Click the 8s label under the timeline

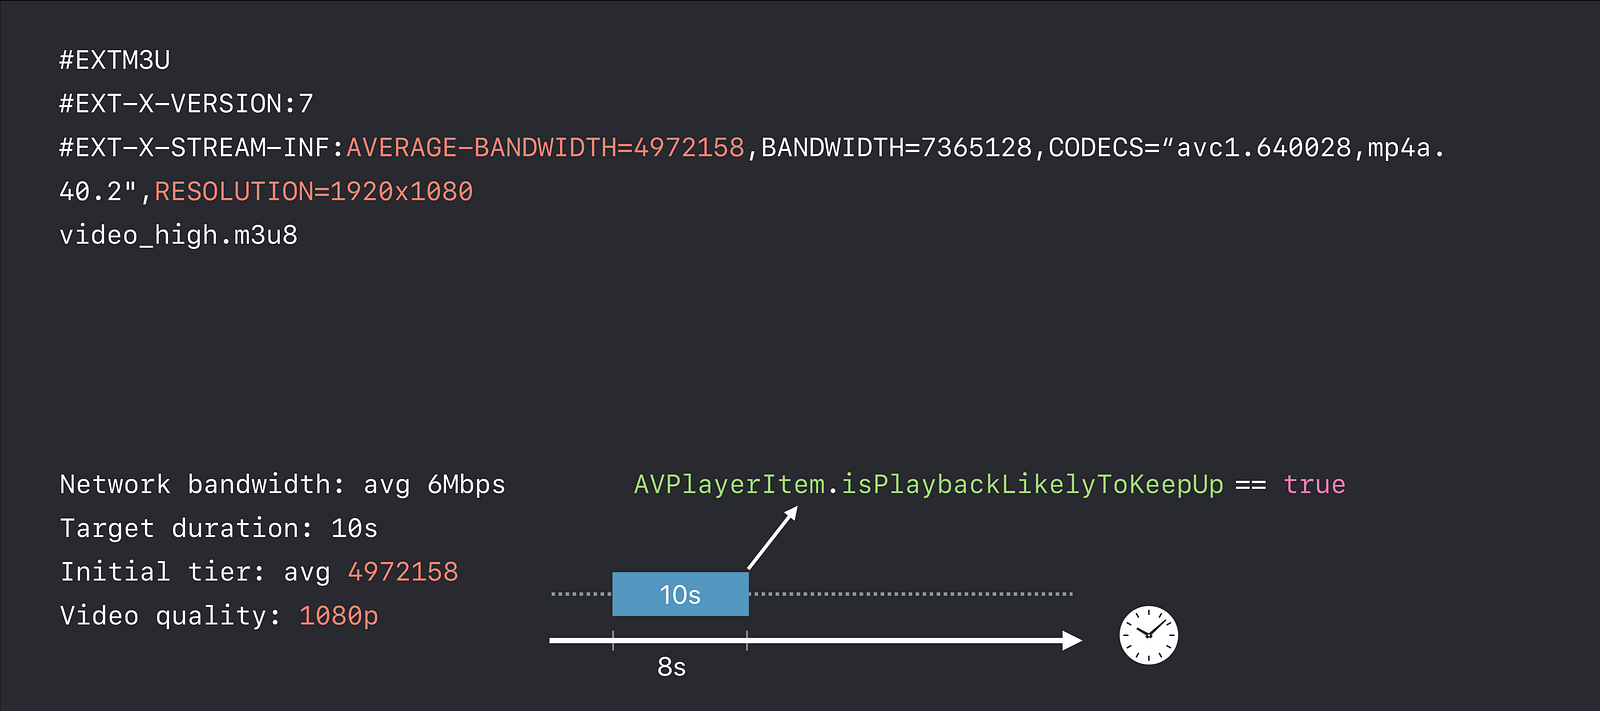click(671, 667)
